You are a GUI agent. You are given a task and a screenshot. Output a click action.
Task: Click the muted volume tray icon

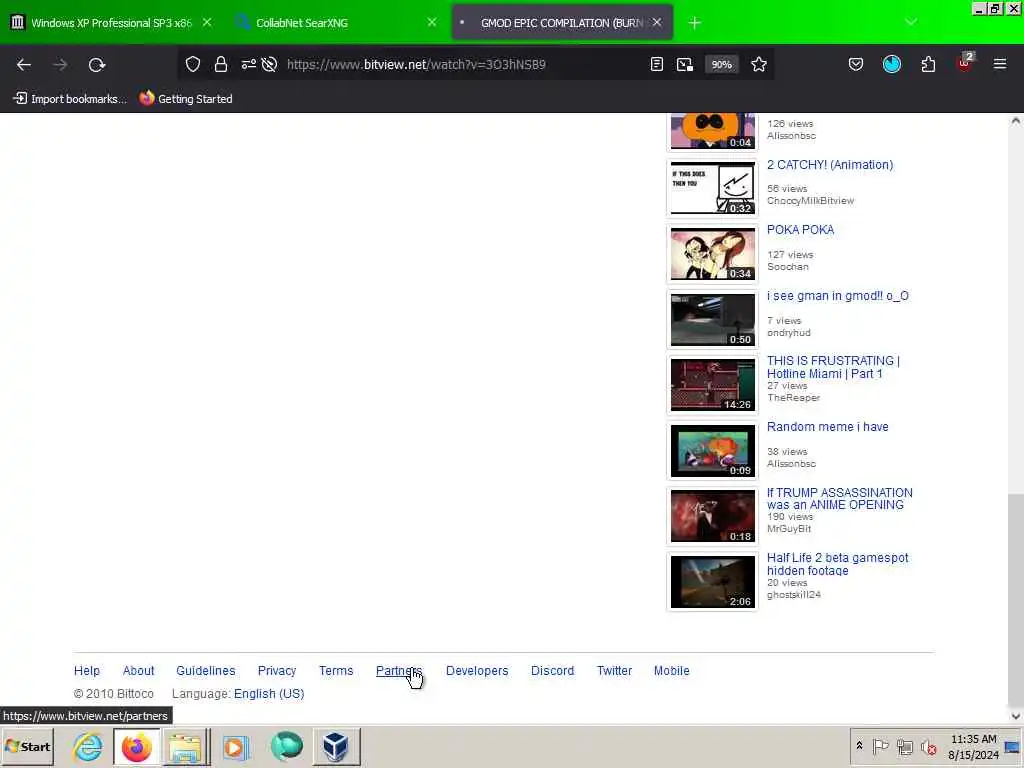coord(929,746)
